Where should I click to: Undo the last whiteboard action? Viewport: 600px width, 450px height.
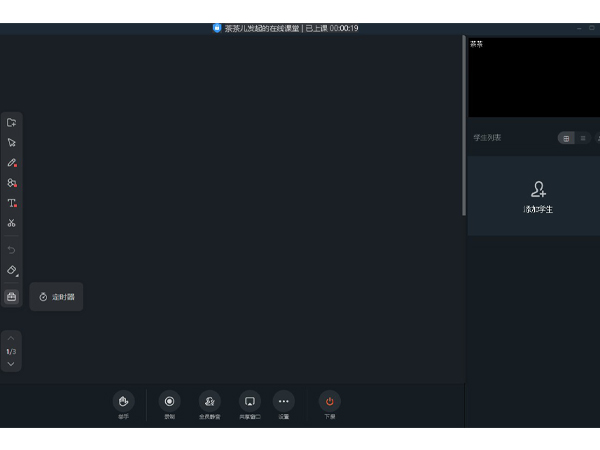11,250
